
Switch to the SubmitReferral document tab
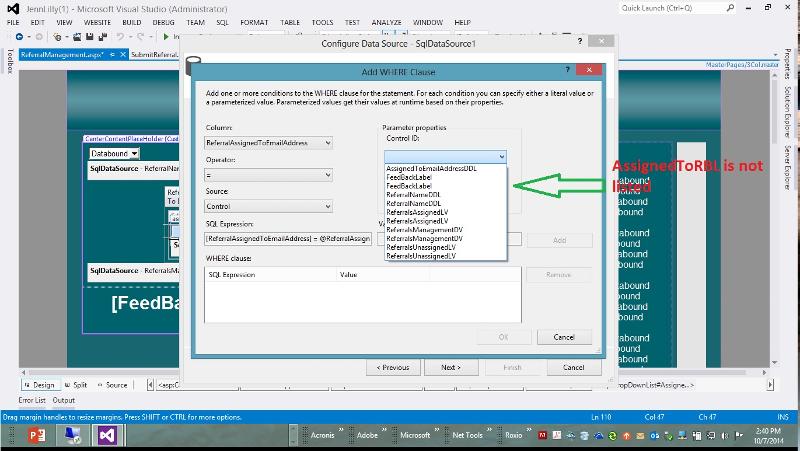coord(155,55)
